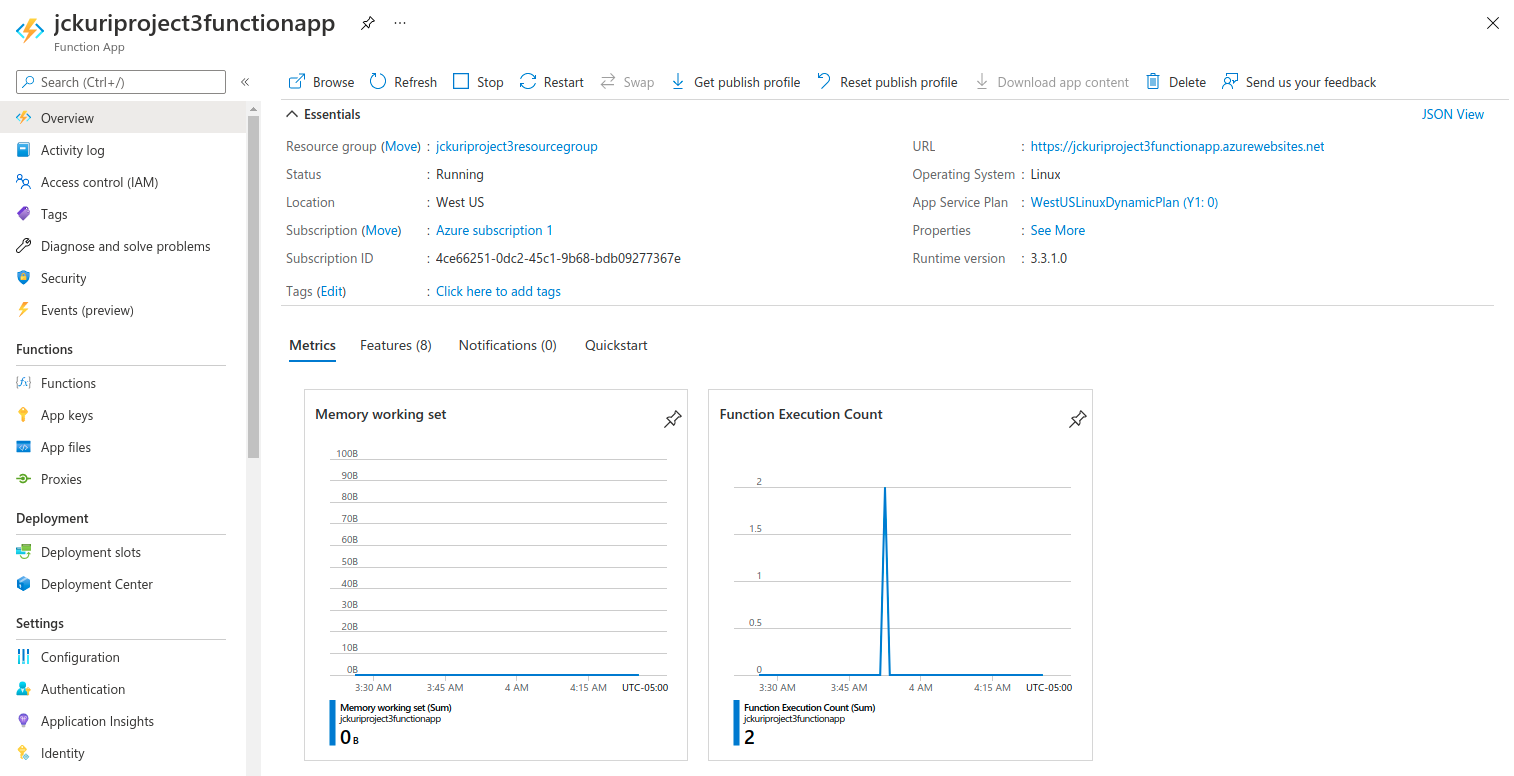Pin the Function Execution Count chart
Viewport: 1514px width, 776px height.
pos(1077,420)
